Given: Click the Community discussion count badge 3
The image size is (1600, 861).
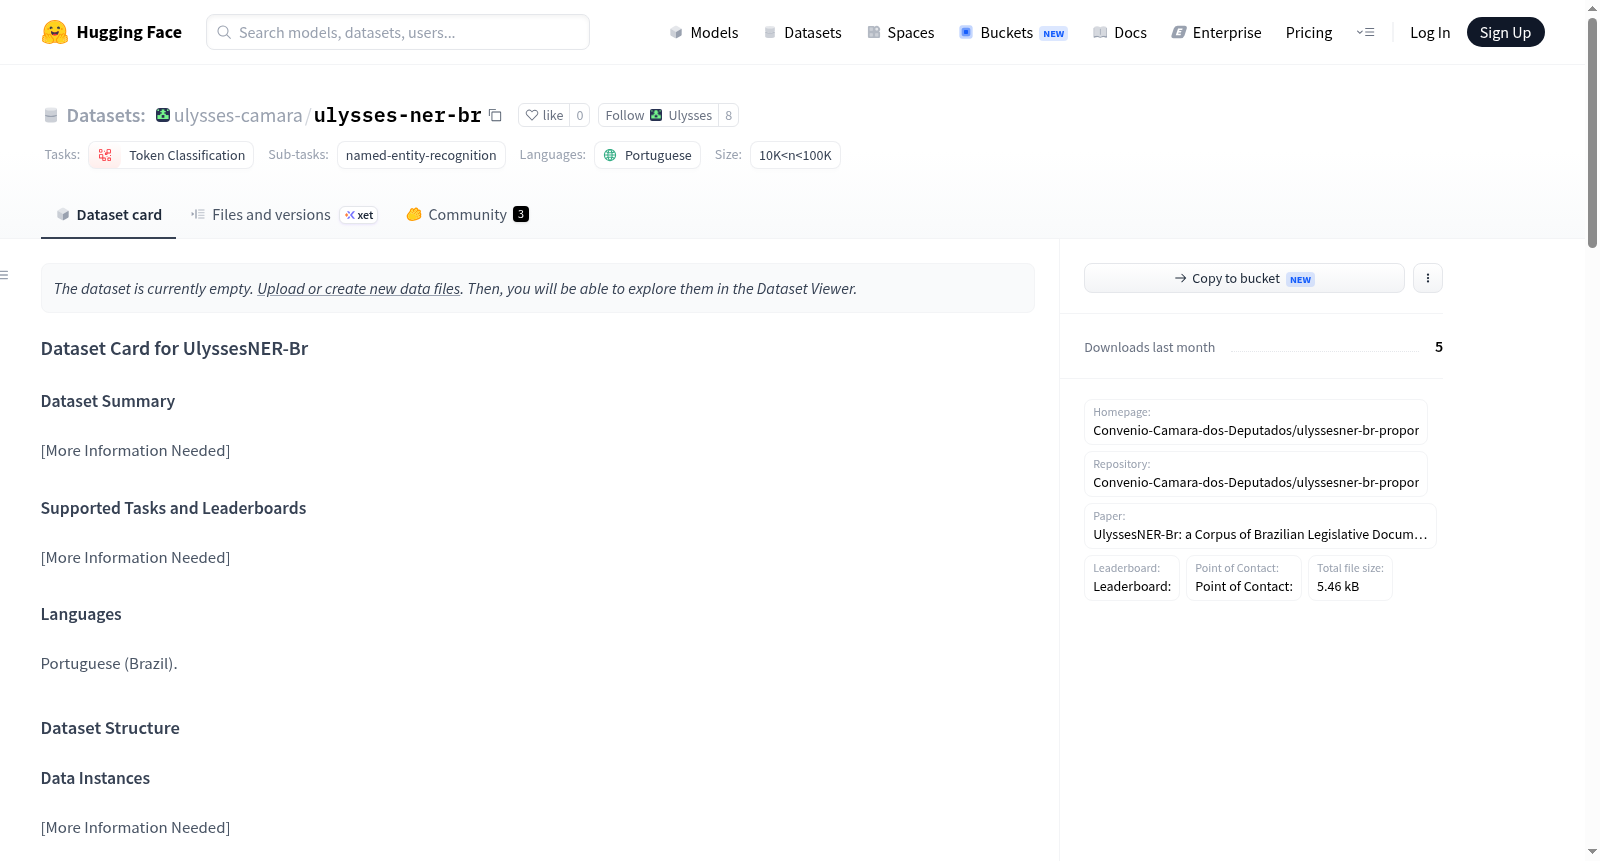Looking at the screenshot, I should (521, 214).
